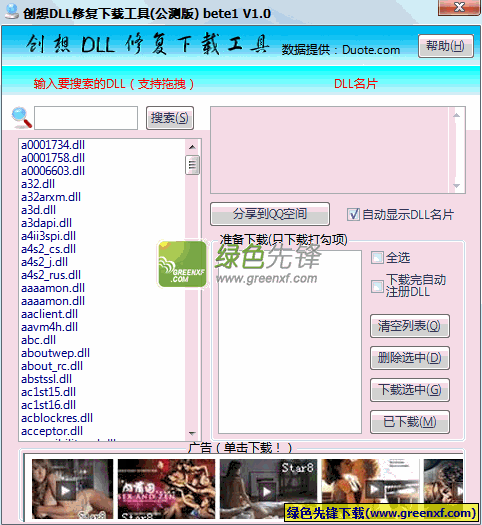Click the app icon in title bar

[12, 11]
